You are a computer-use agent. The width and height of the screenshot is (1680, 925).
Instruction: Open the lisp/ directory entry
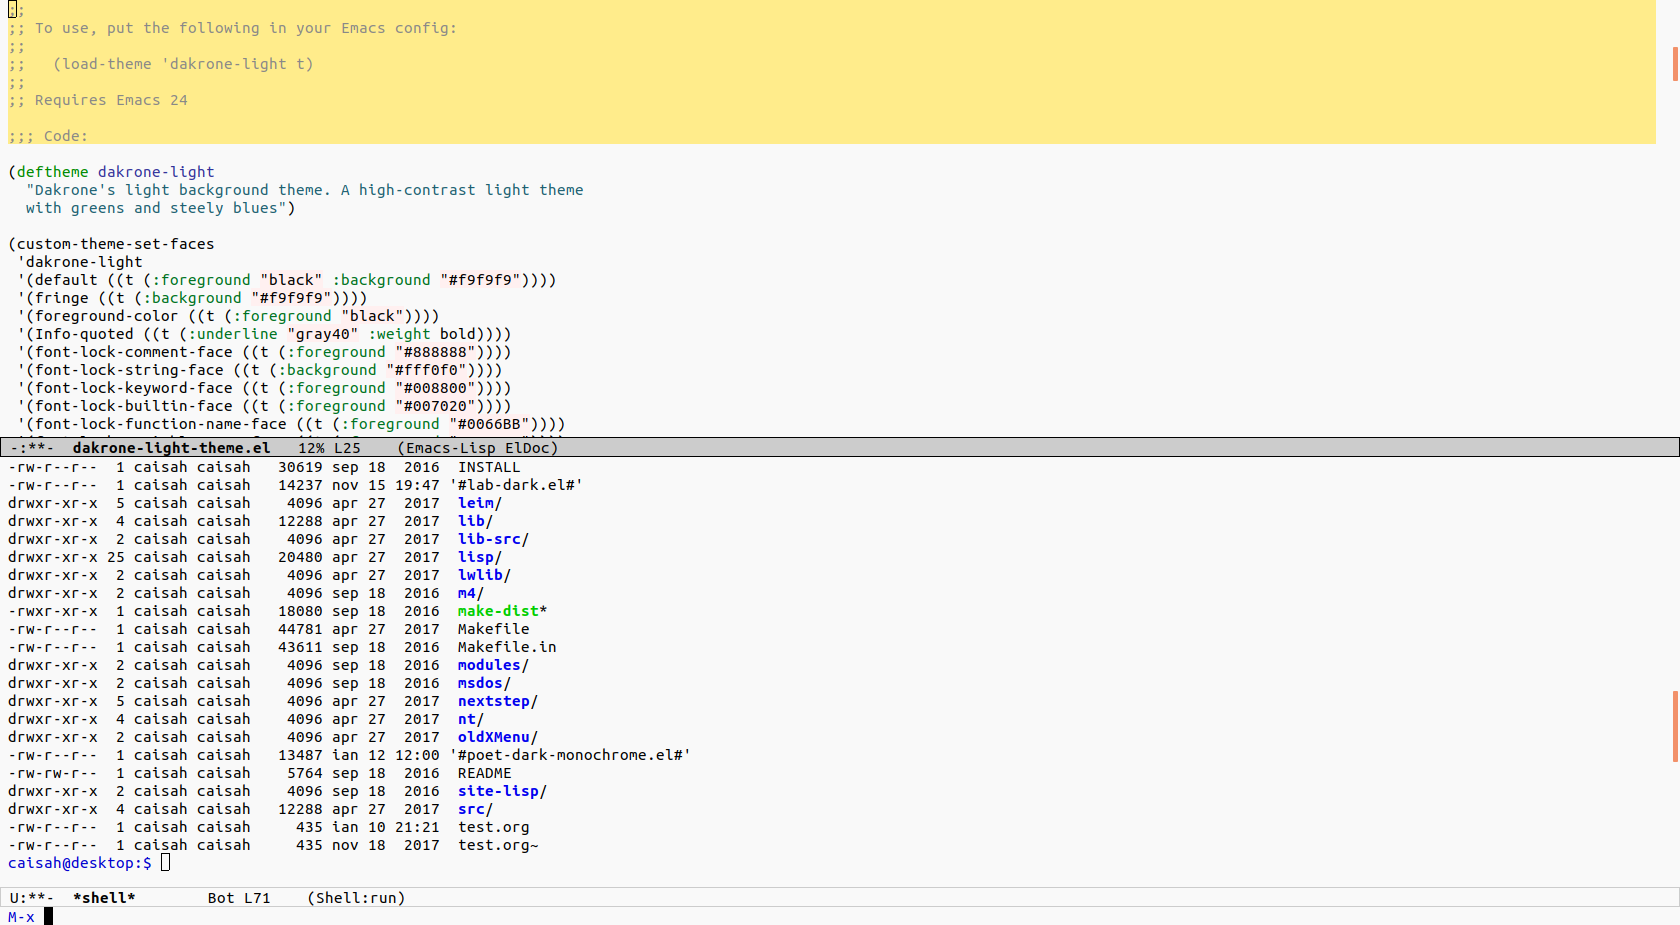coord(480,557)
